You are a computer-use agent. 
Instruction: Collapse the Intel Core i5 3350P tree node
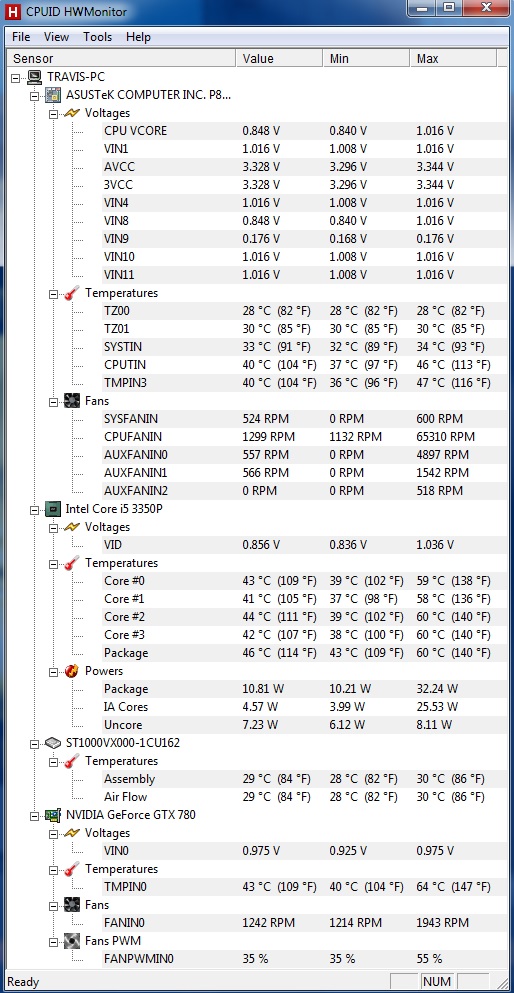35,509
